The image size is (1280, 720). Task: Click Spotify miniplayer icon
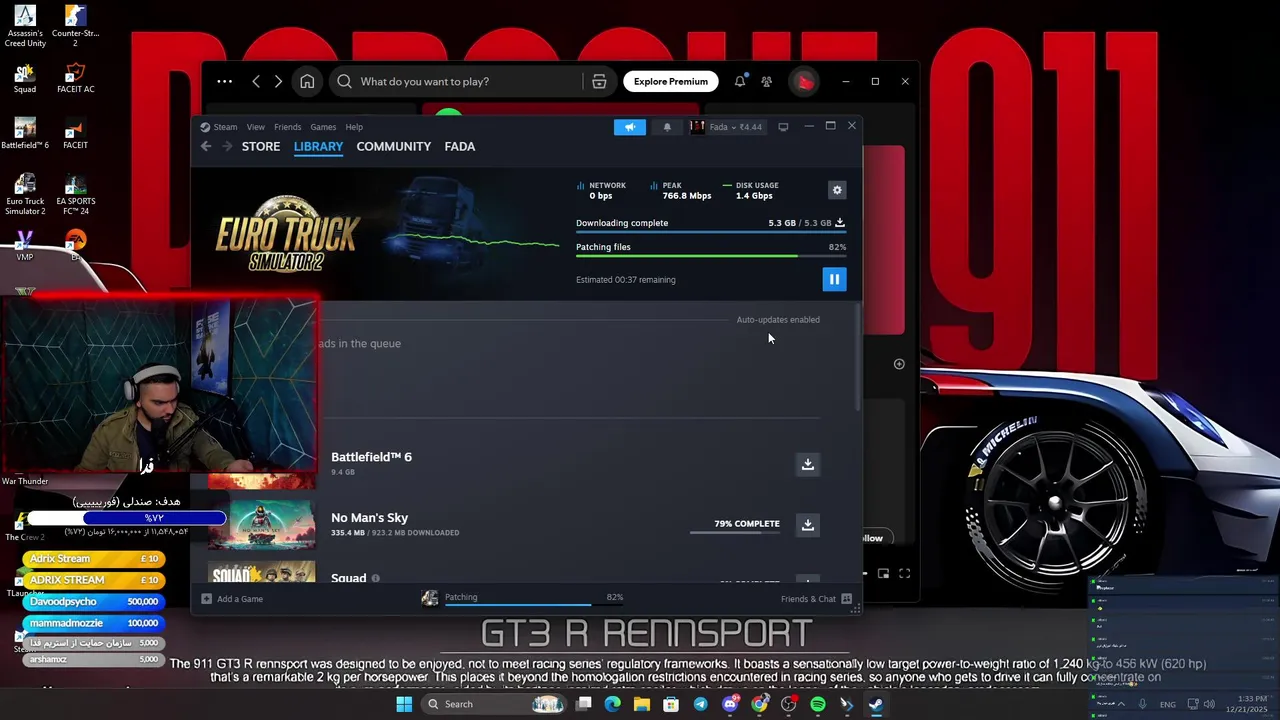[x=883, y=573]
